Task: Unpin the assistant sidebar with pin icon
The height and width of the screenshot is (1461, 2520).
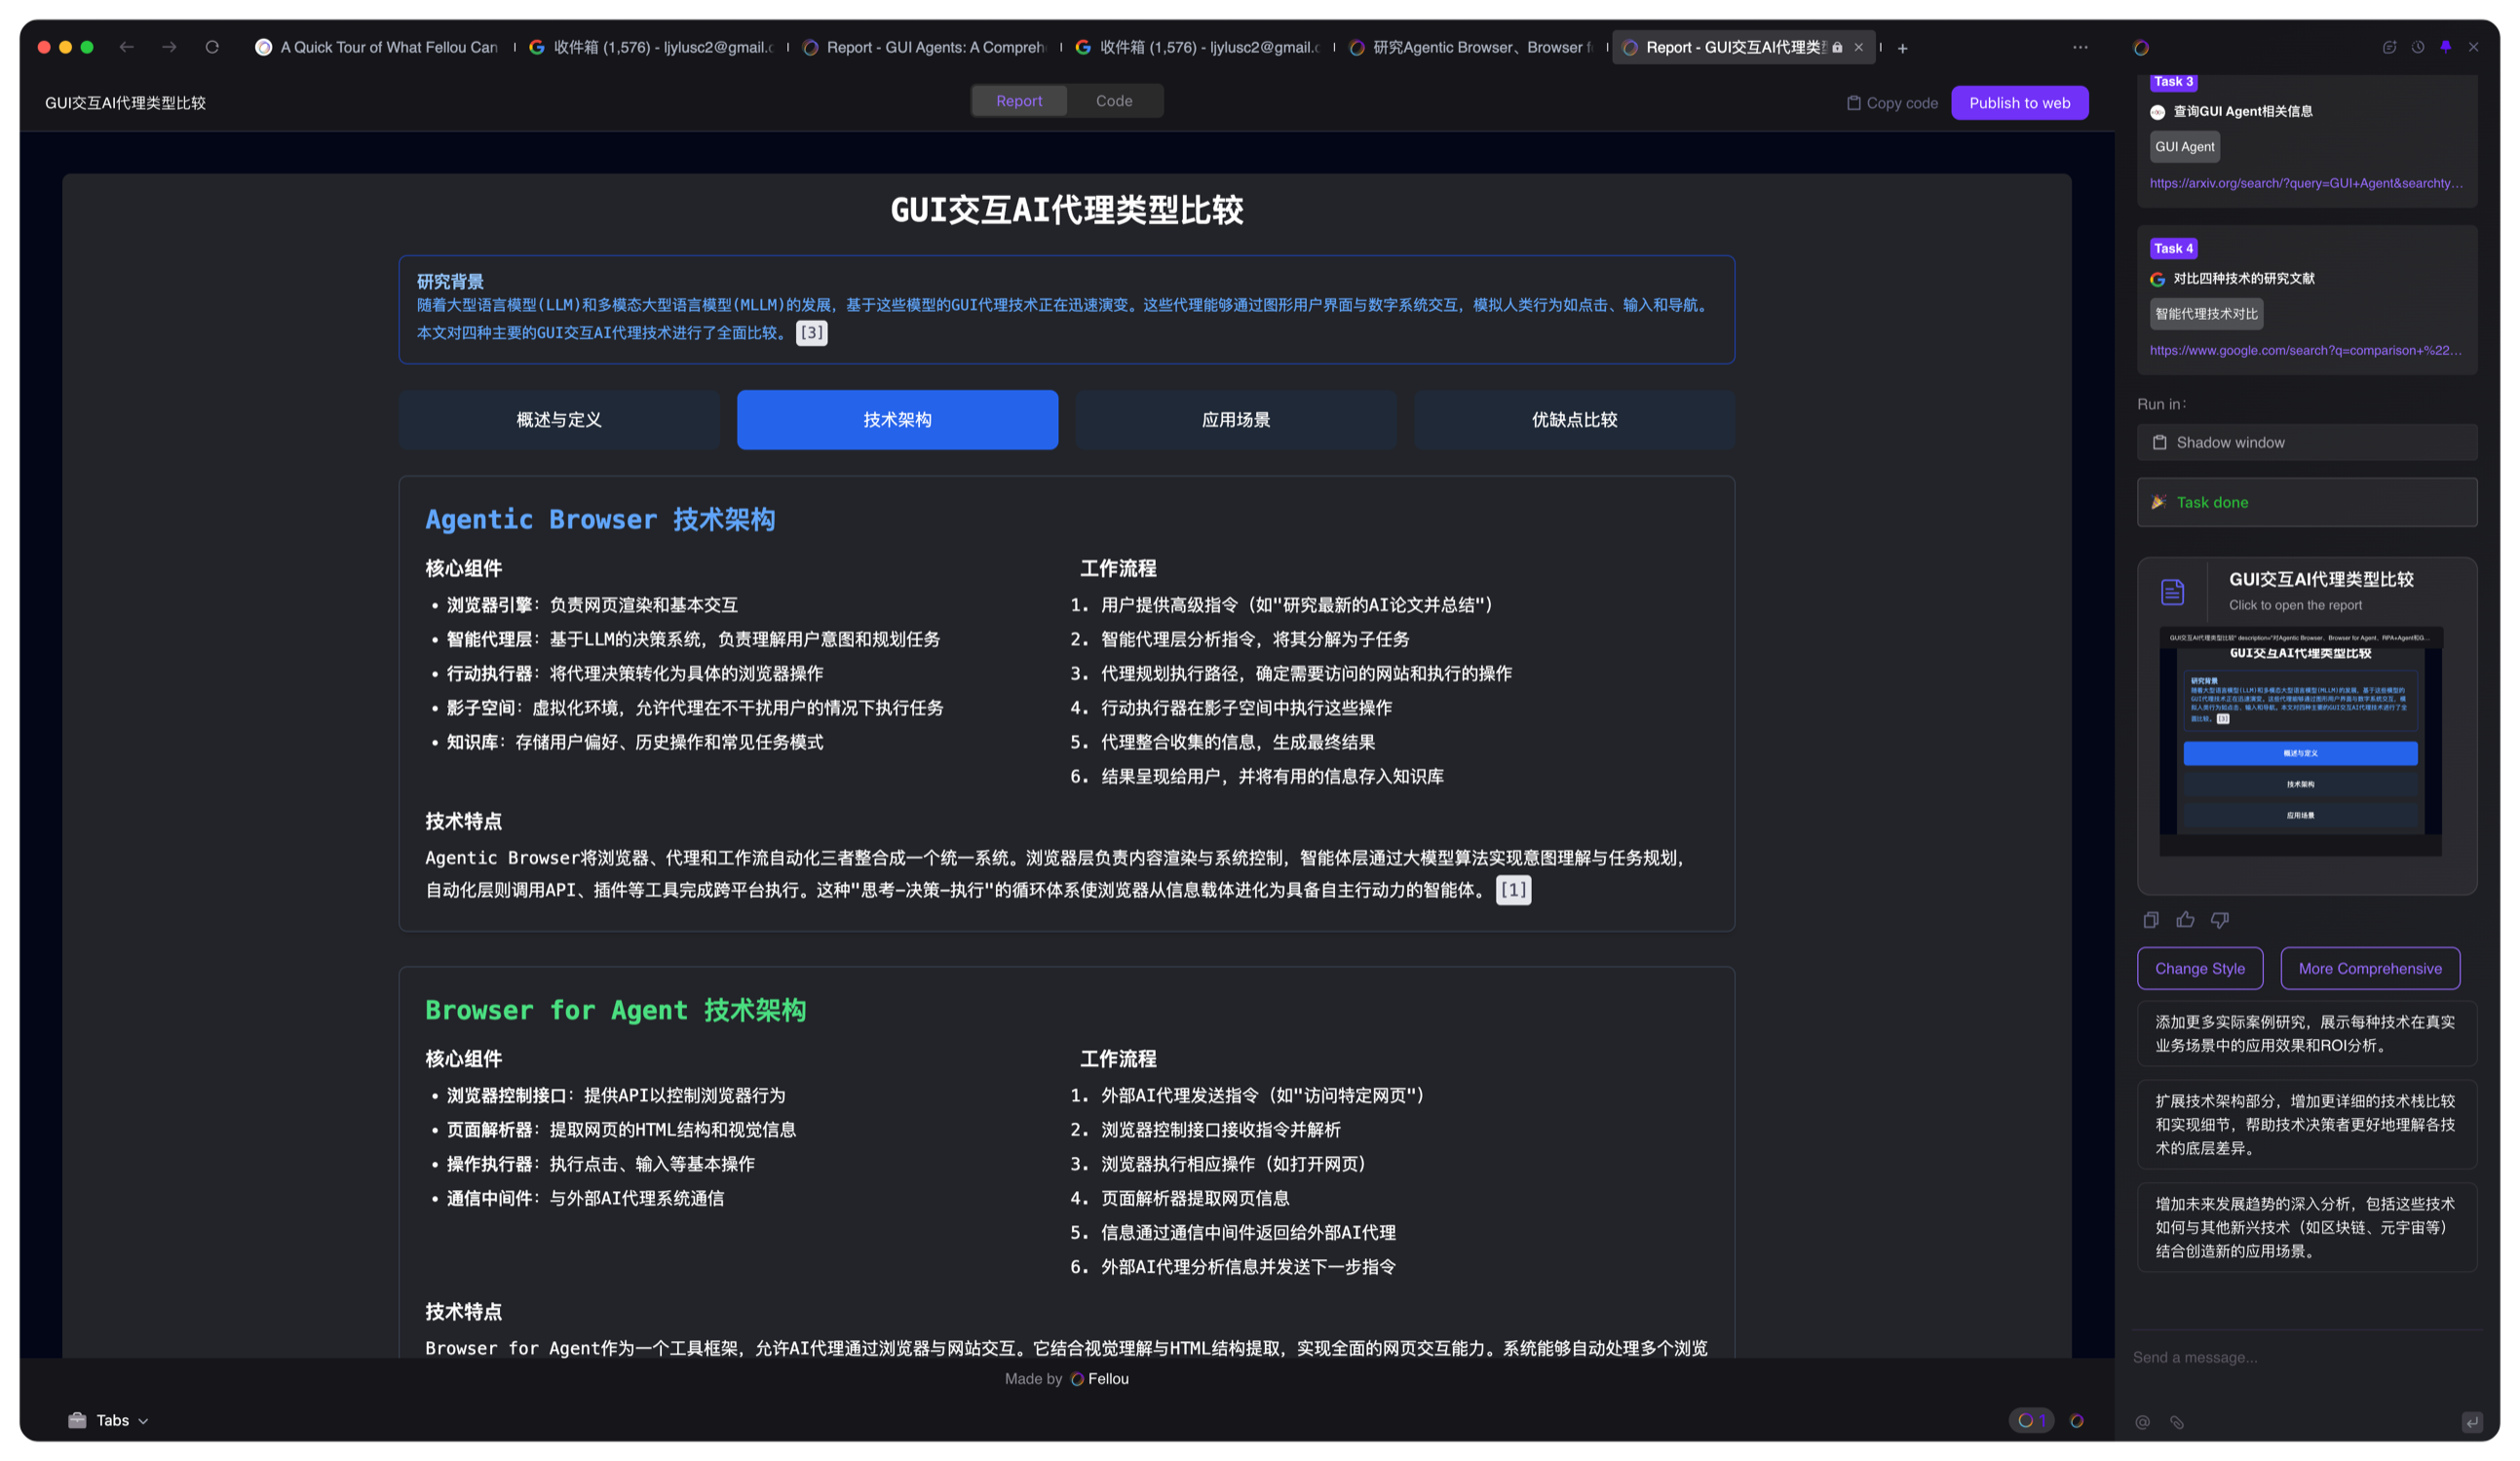Action: click(2446, 47)
